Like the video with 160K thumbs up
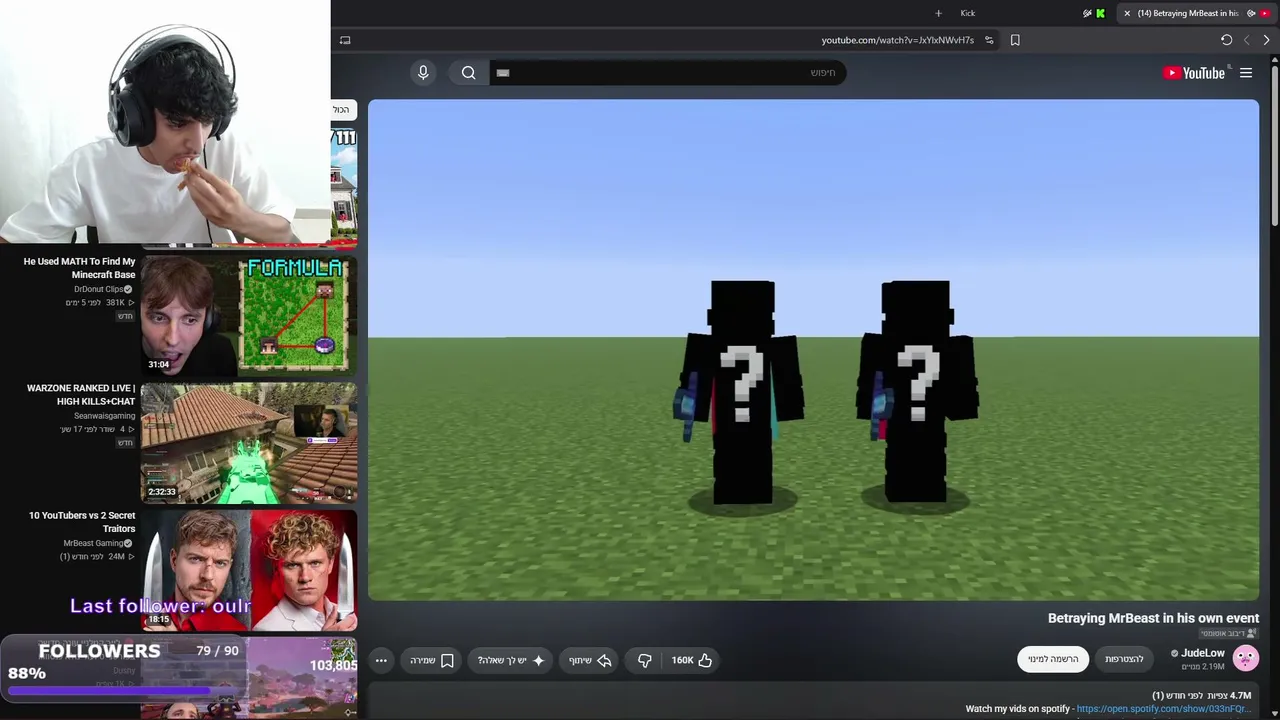The width and height of the screenshot is (1280, 720). pyautogui.click(x=692, y=660)
